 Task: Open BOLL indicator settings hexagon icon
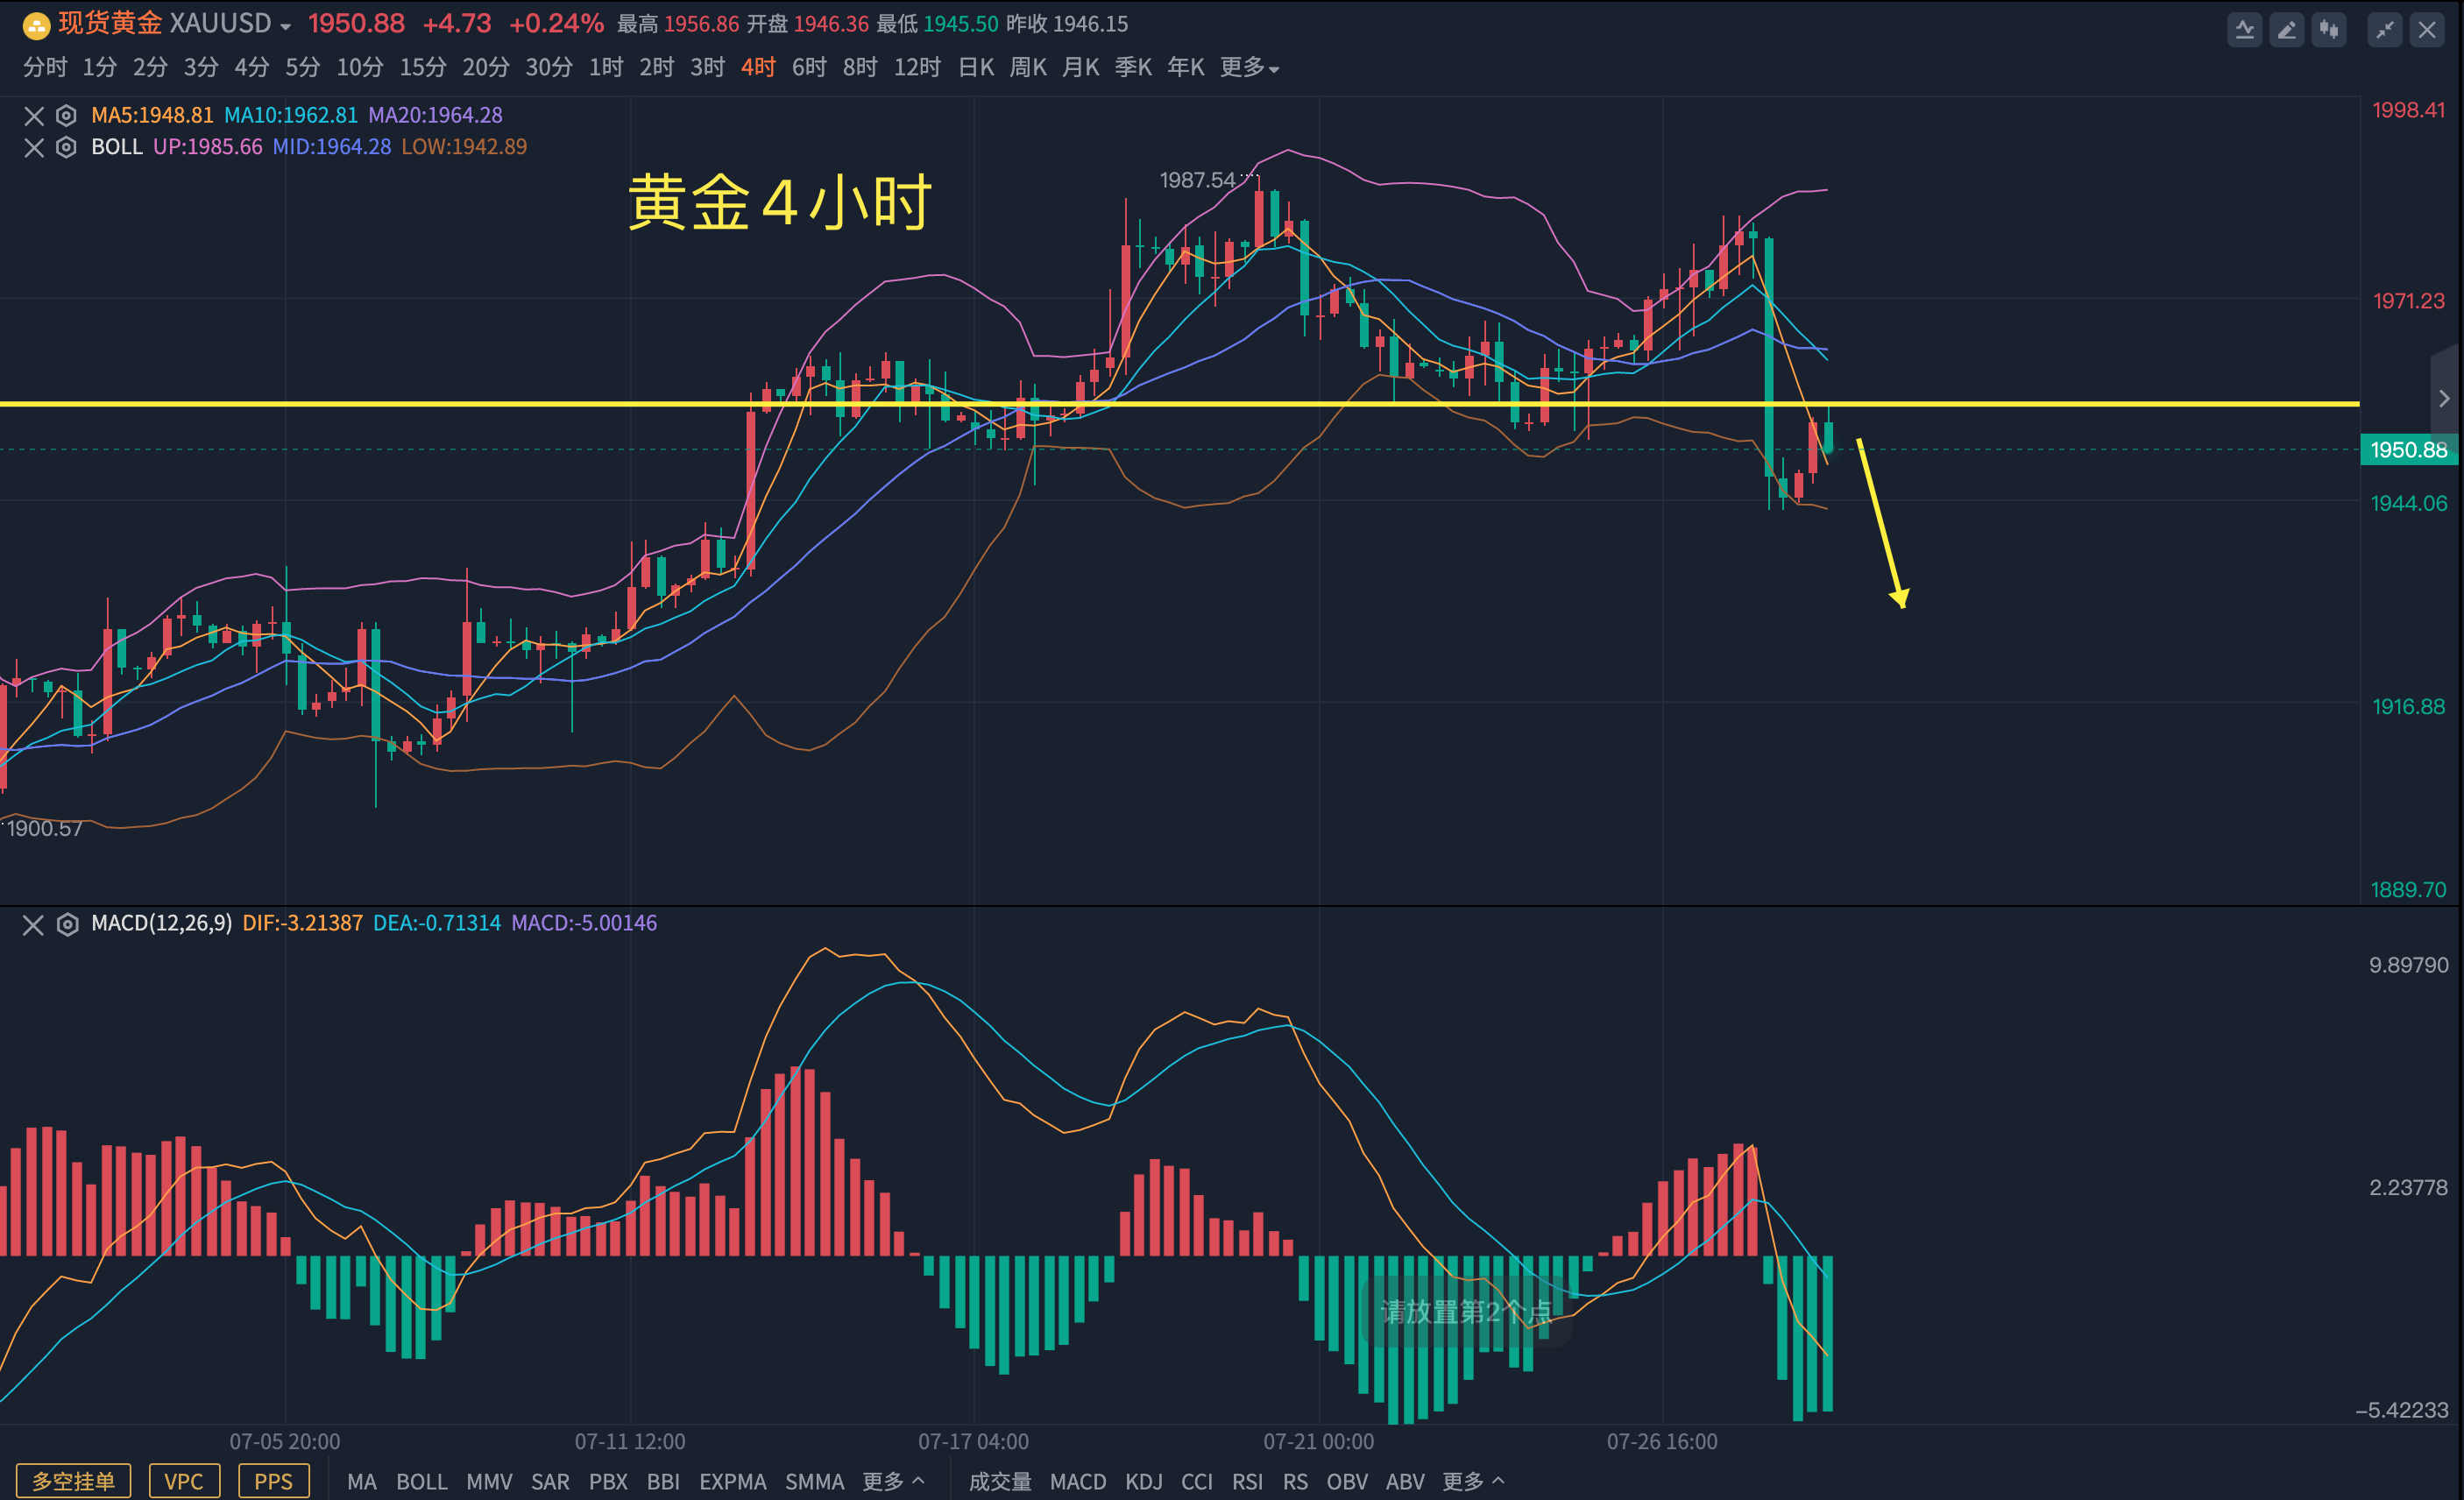pyautogui.click(x=66, y=147)
